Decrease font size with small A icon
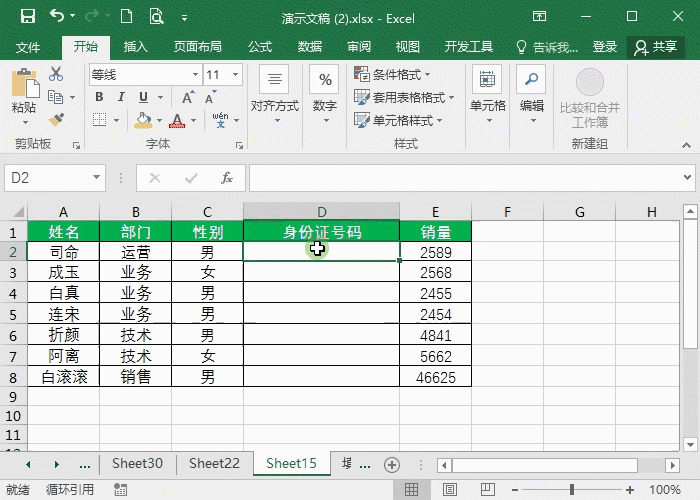This screenshot has width=700, height=500. pos(210,97)
